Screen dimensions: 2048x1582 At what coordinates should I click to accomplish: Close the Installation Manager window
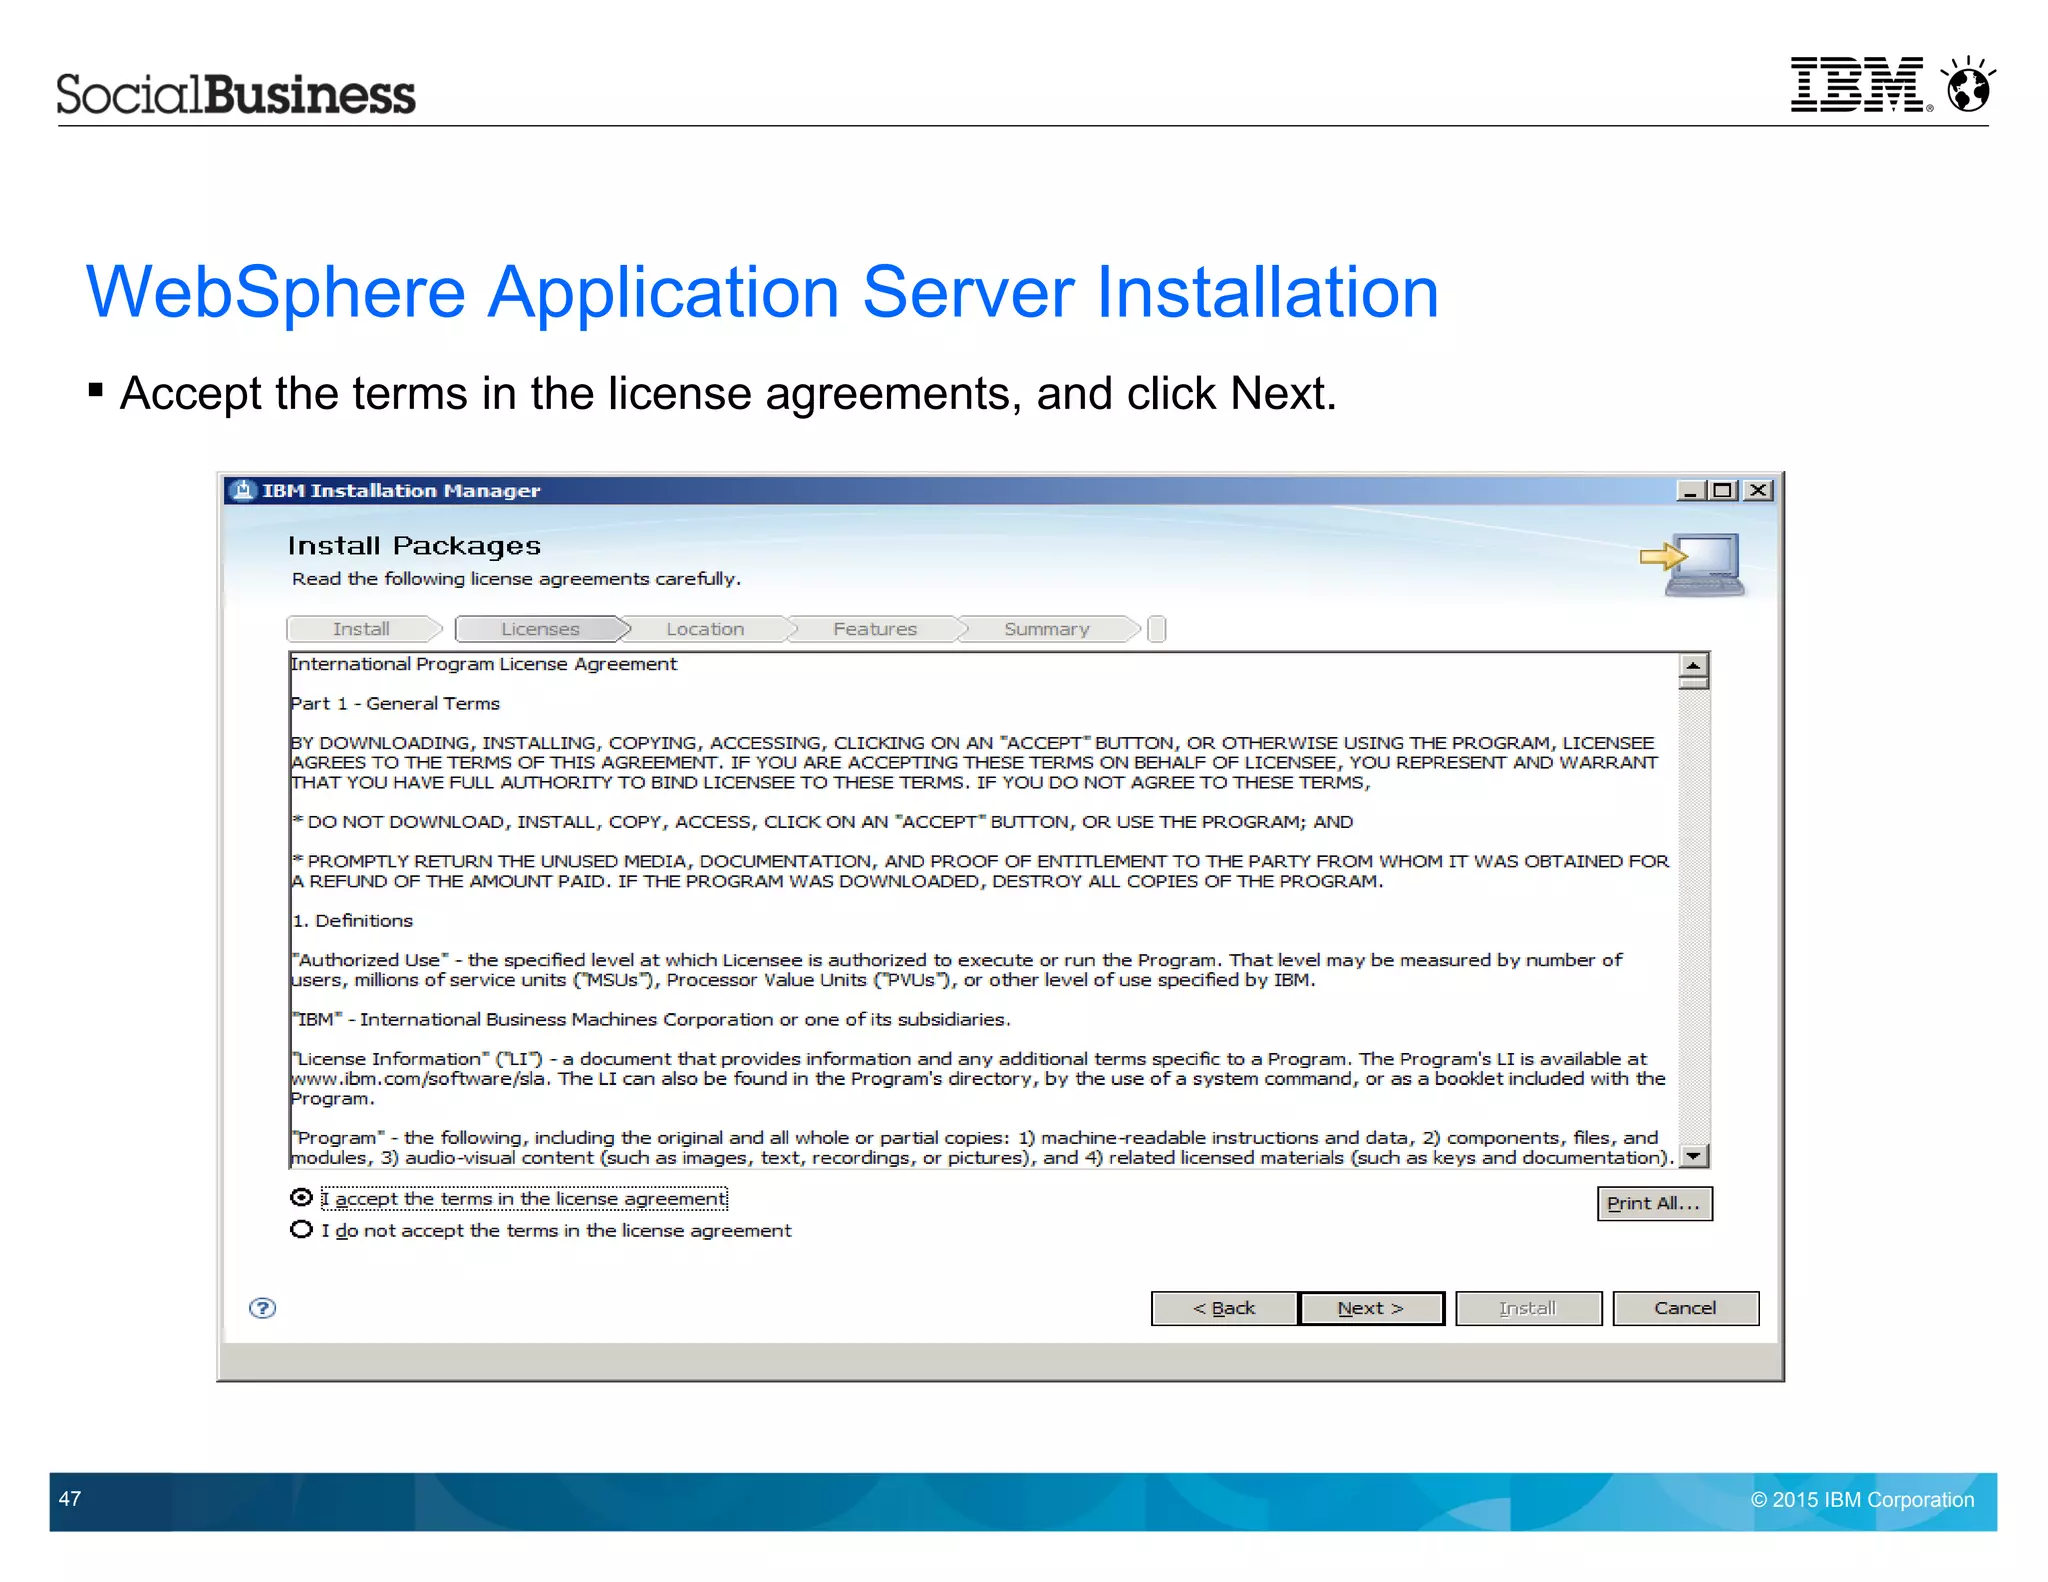[x=1758, y=490]
